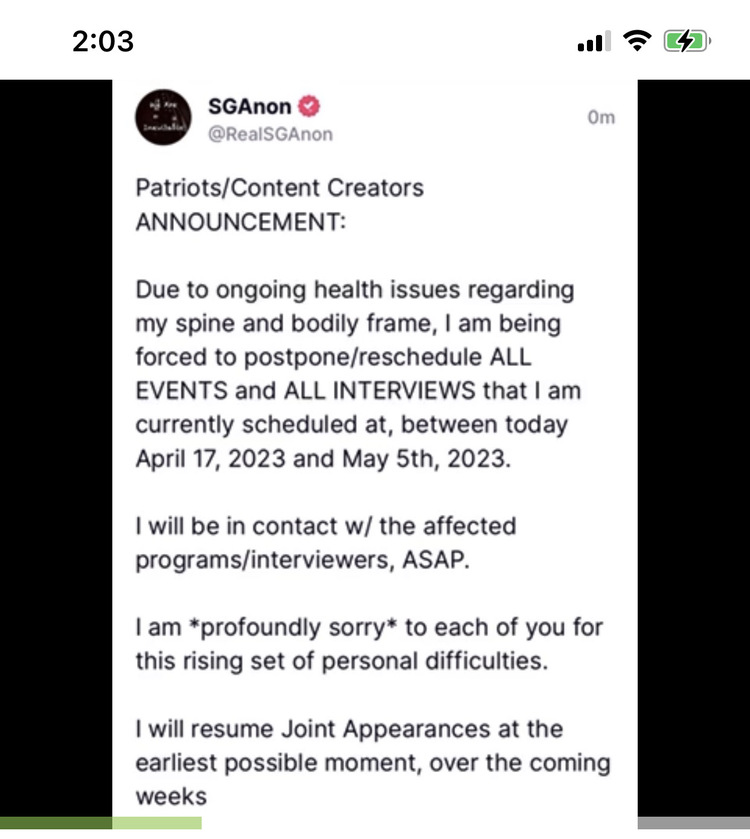750x839 pixels.
Task: Click the *profoundly sorry* sentence
Action: [x=369, y=644]
